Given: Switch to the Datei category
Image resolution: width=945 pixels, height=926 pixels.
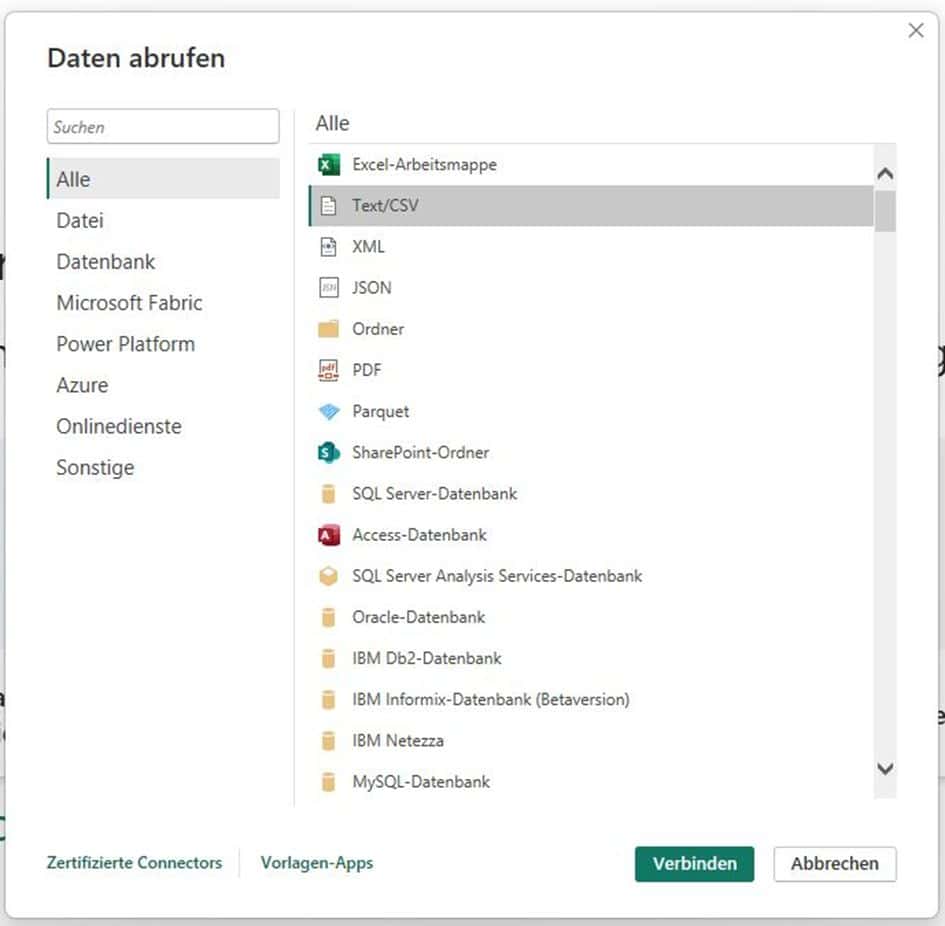Looking at the screenshot, I should click(80, 220).
